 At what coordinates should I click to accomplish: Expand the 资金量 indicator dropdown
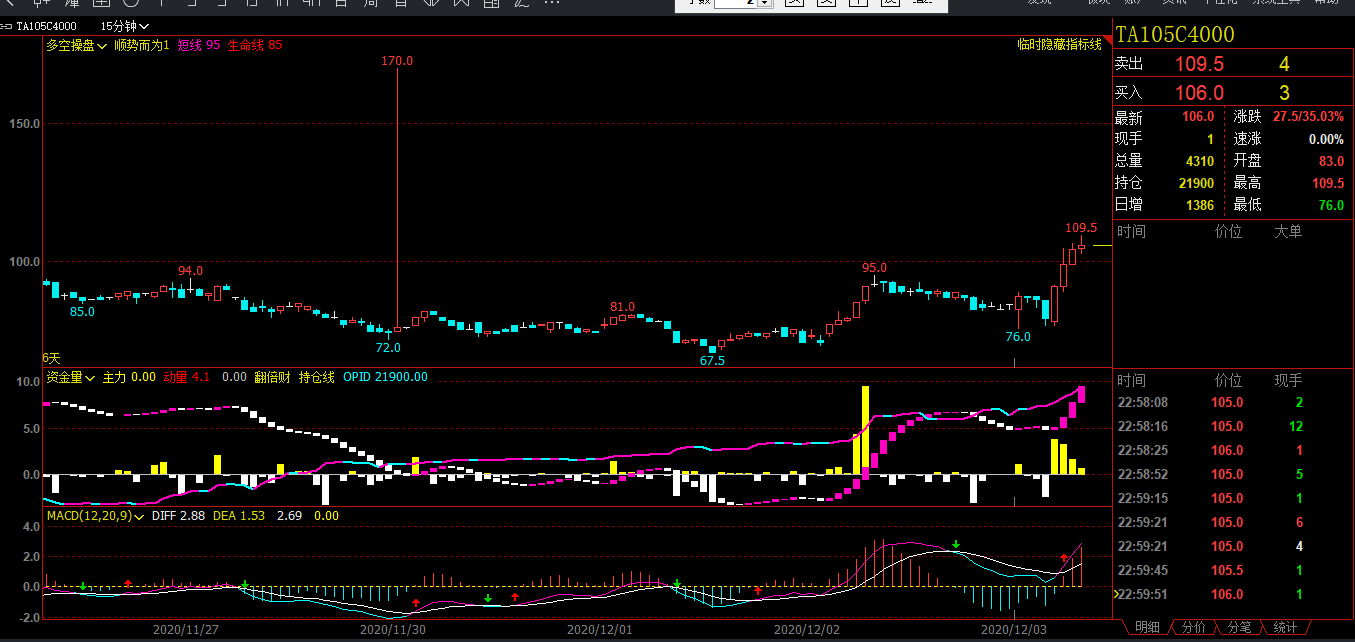point(71,378)
